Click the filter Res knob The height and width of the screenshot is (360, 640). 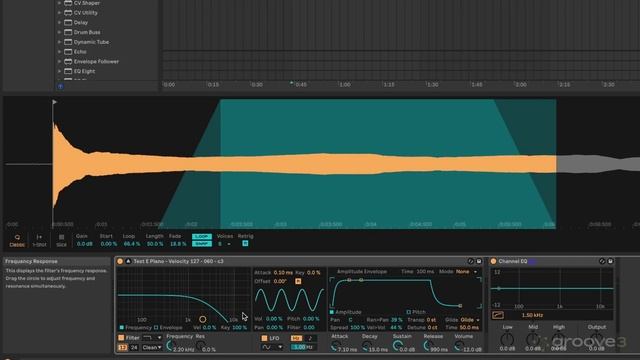pyautogui.click(x=200, y=346)
